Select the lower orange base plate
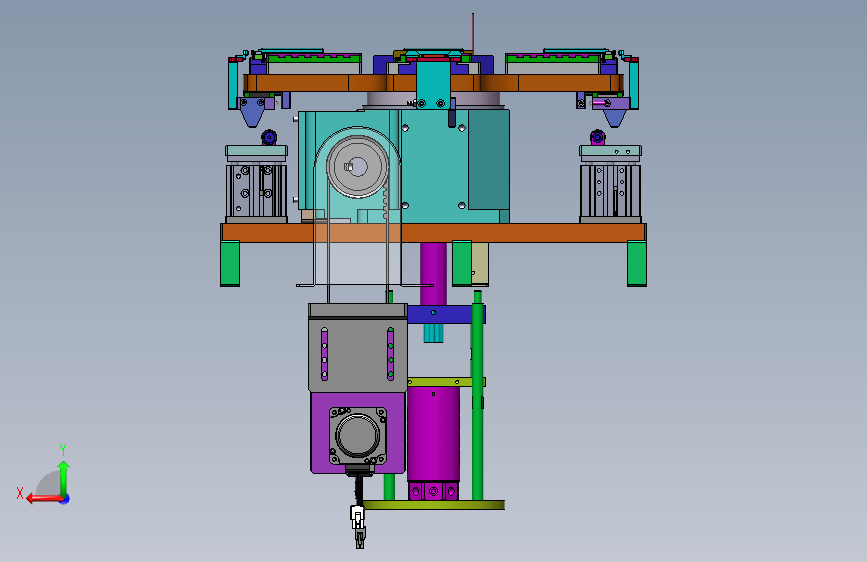 click(433, 232)
